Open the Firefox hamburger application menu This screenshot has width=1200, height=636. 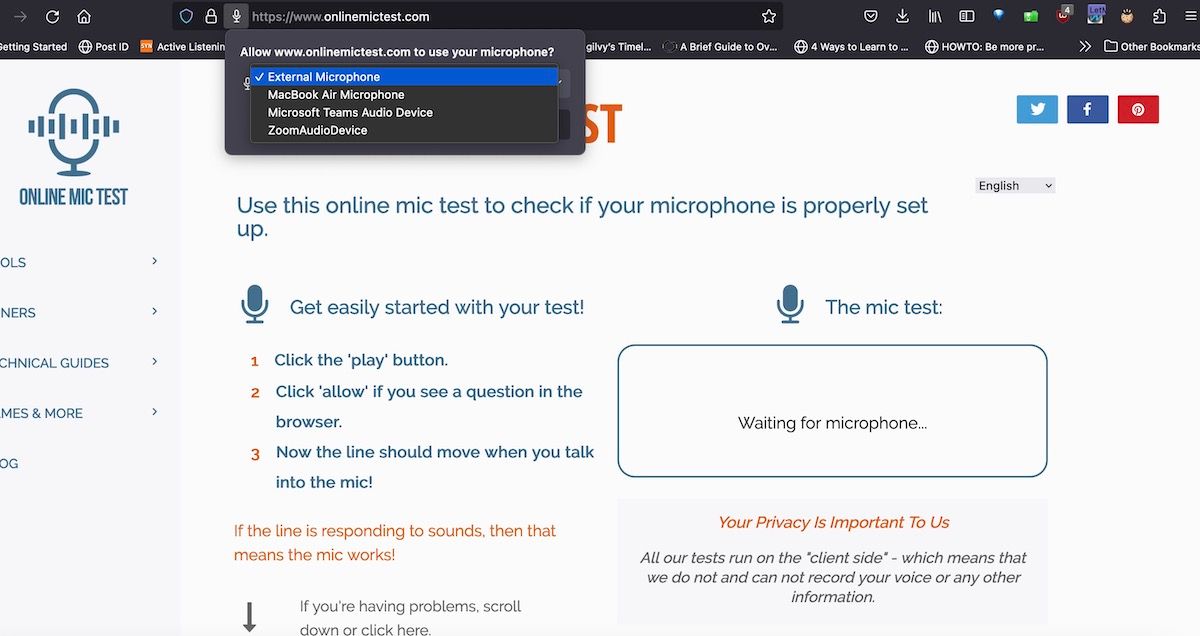click(1190, 16)
